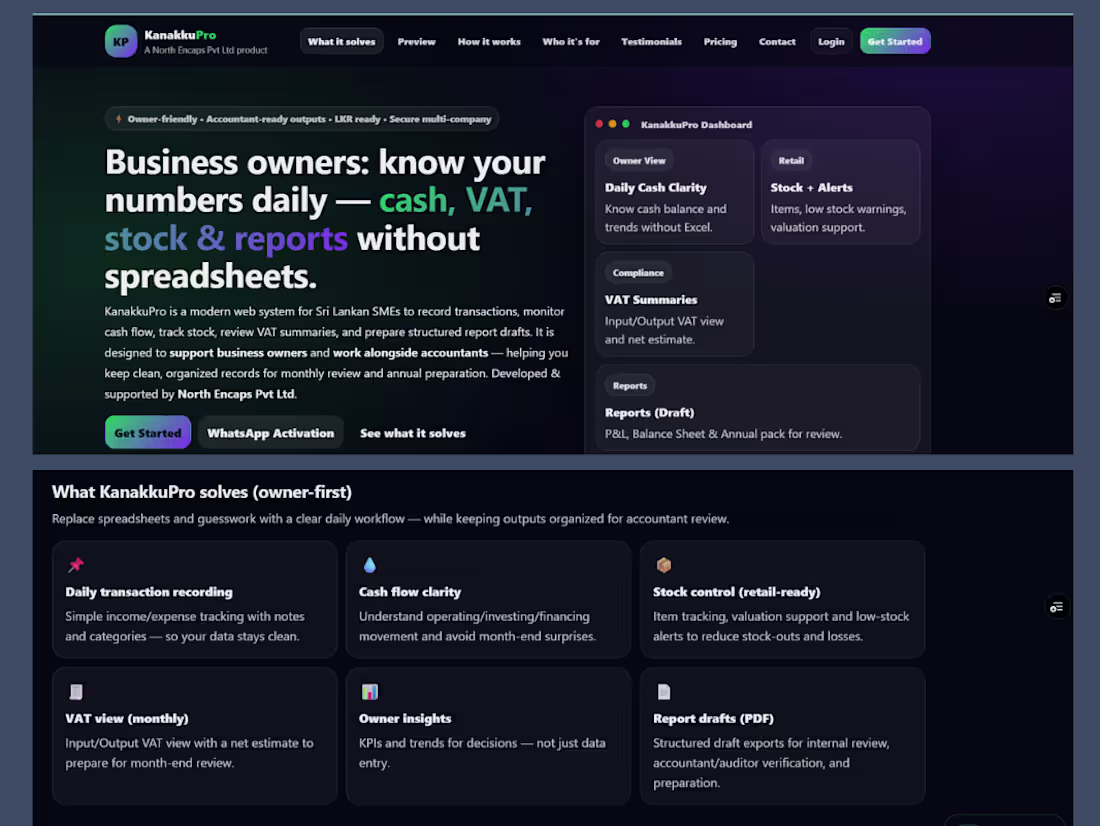Click the lower floating settings icon at right edge
Image resolution: width=1100 pixels, height=826 pixels.
coord(1056,607)
